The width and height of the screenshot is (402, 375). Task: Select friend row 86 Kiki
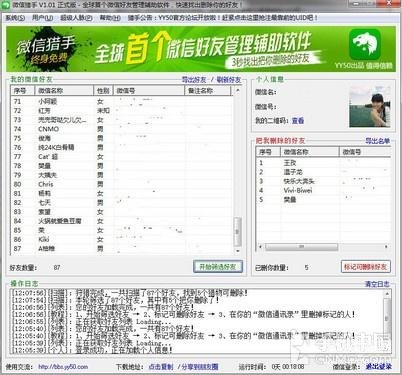pyautogui.click(x=122, y=239)
